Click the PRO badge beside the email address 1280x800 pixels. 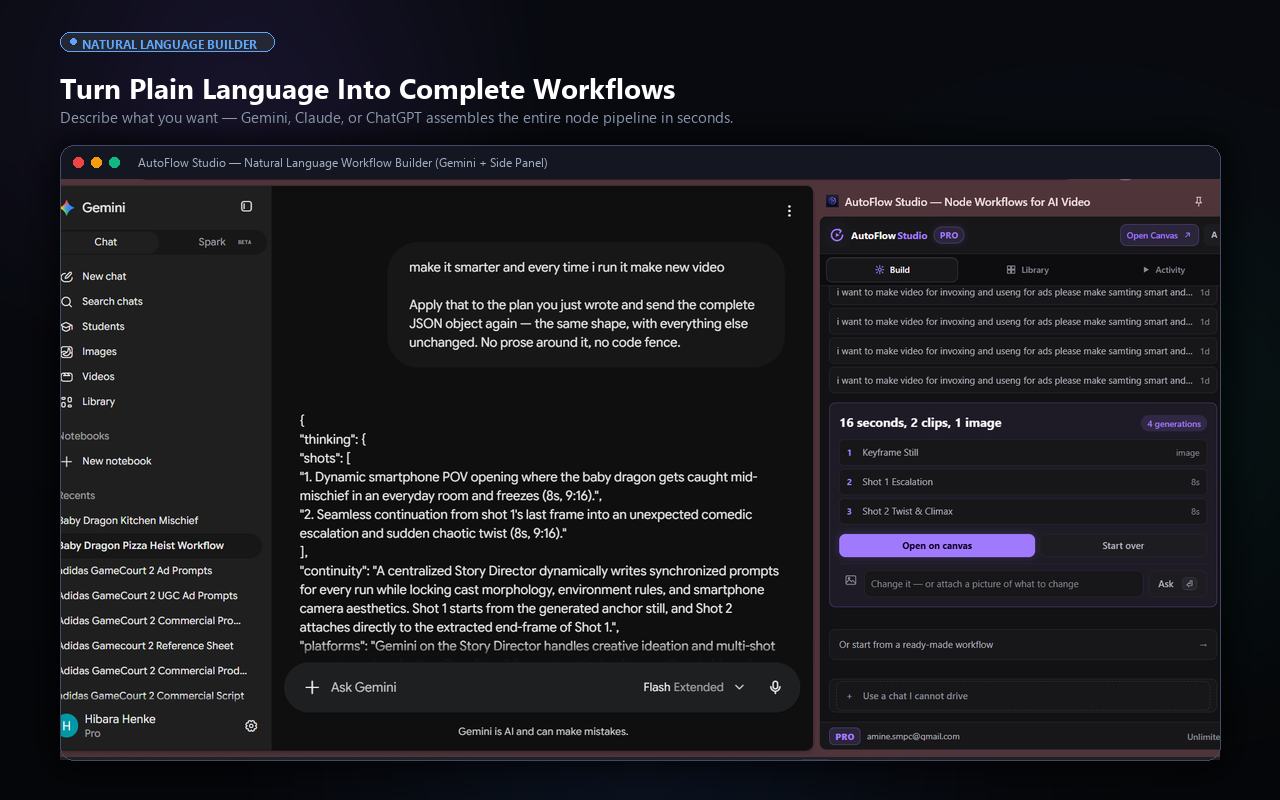(x=845, y=737)
